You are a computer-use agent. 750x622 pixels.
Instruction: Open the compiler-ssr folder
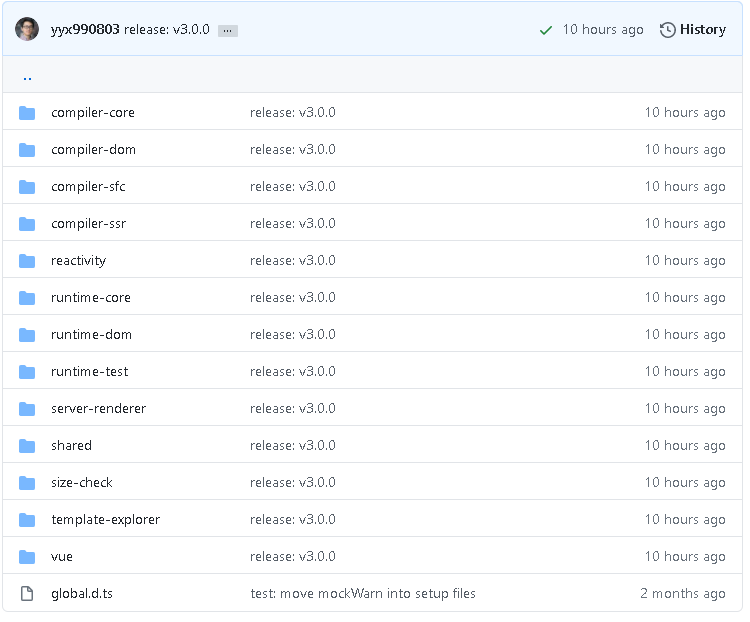coord(88,224)
